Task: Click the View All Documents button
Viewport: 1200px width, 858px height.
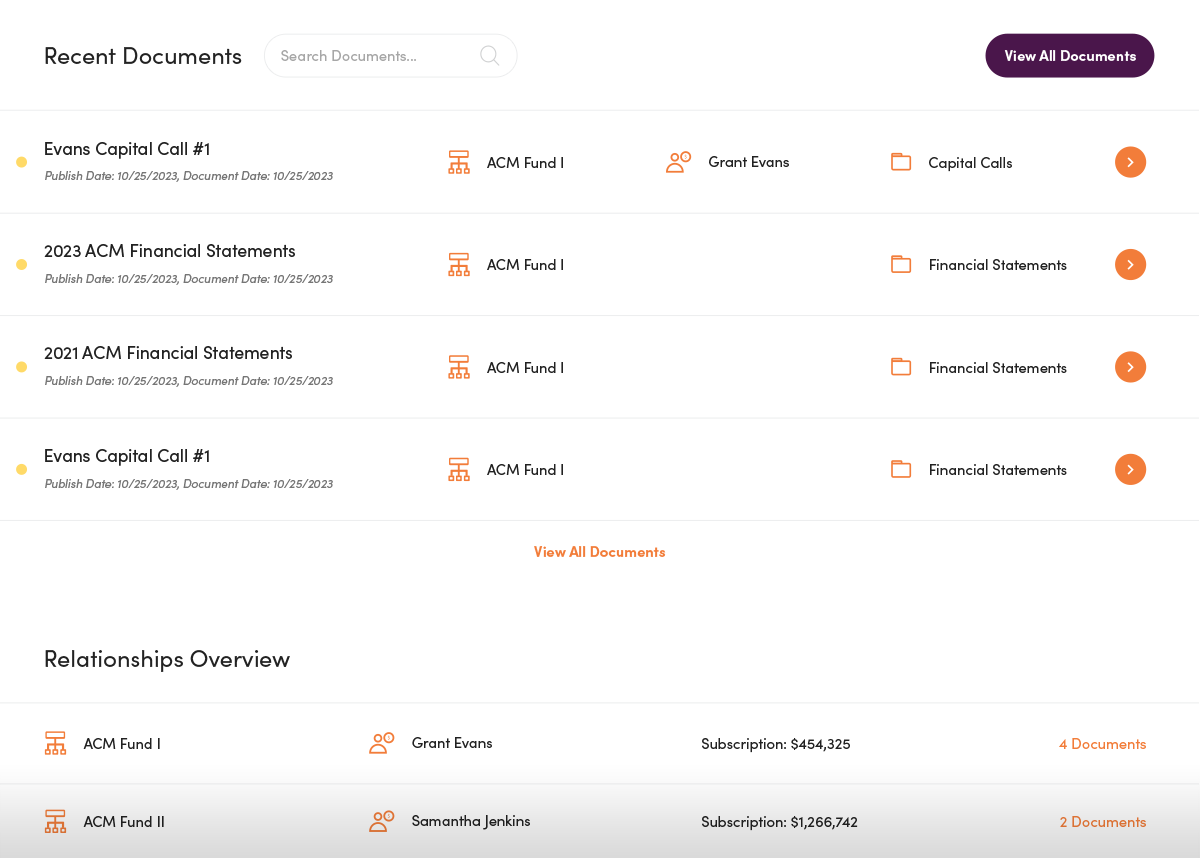Action: coord(1069,56)
